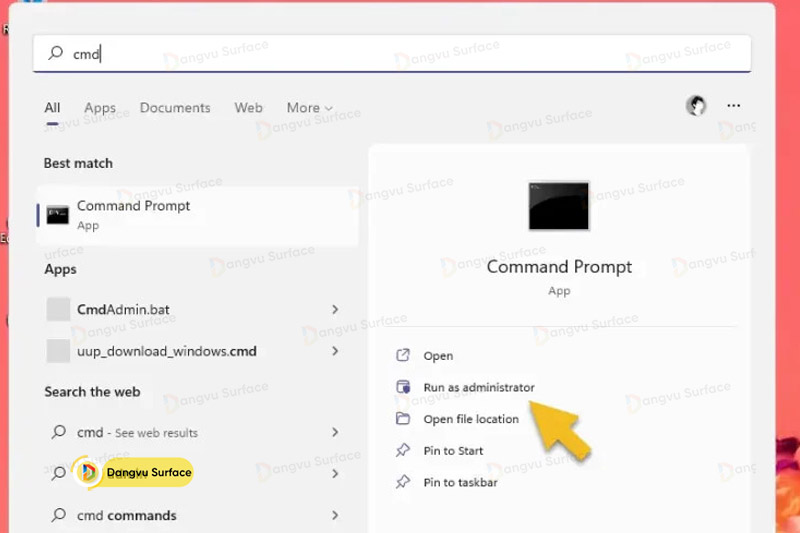Image resolution: width=800 pixels, height=533 pixels.
Task: Expand the More dropdown
Action: [310, 108]
